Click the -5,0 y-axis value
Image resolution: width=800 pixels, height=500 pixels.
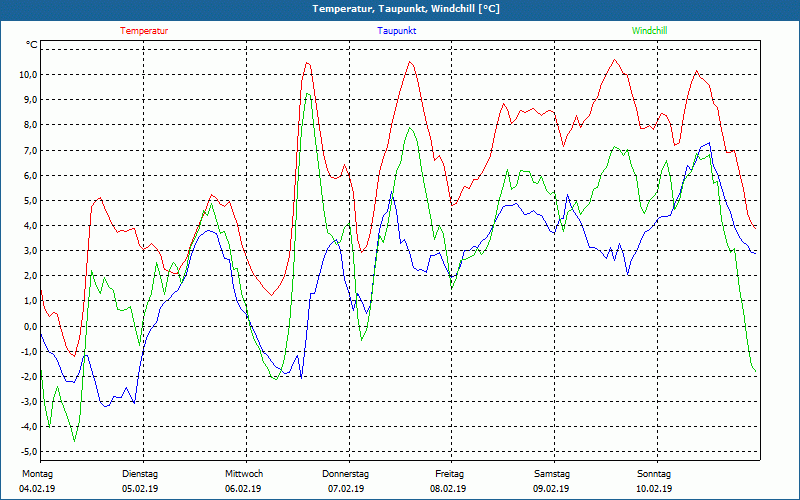tap(29, 452)
